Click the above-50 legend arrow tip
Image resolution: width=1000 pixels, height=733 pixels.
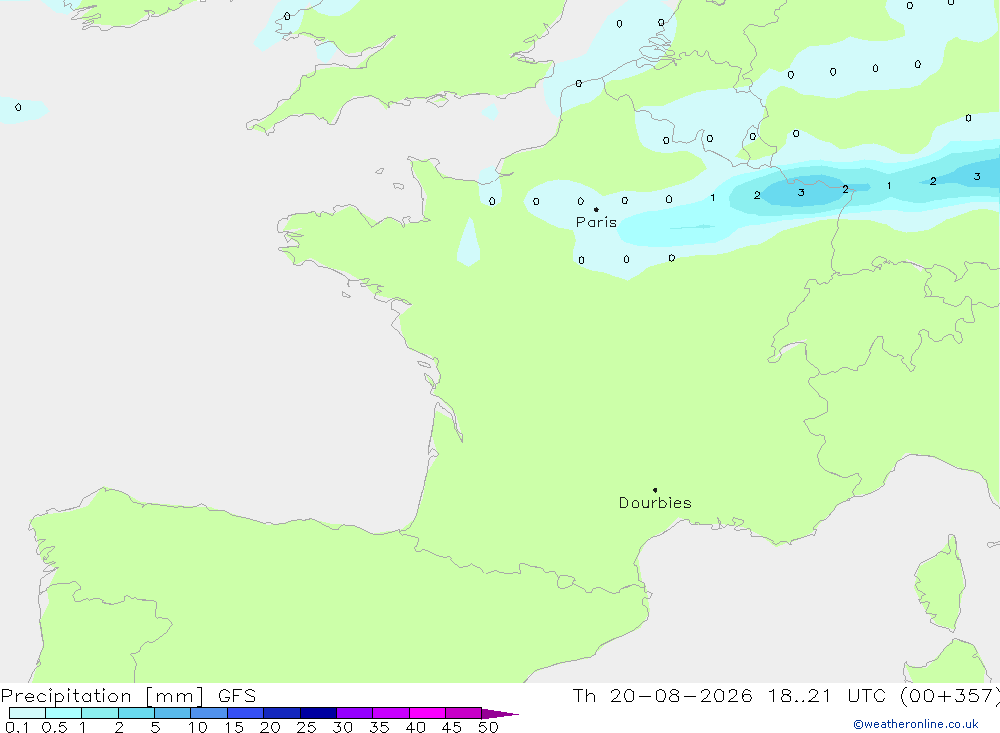point(500,713)
